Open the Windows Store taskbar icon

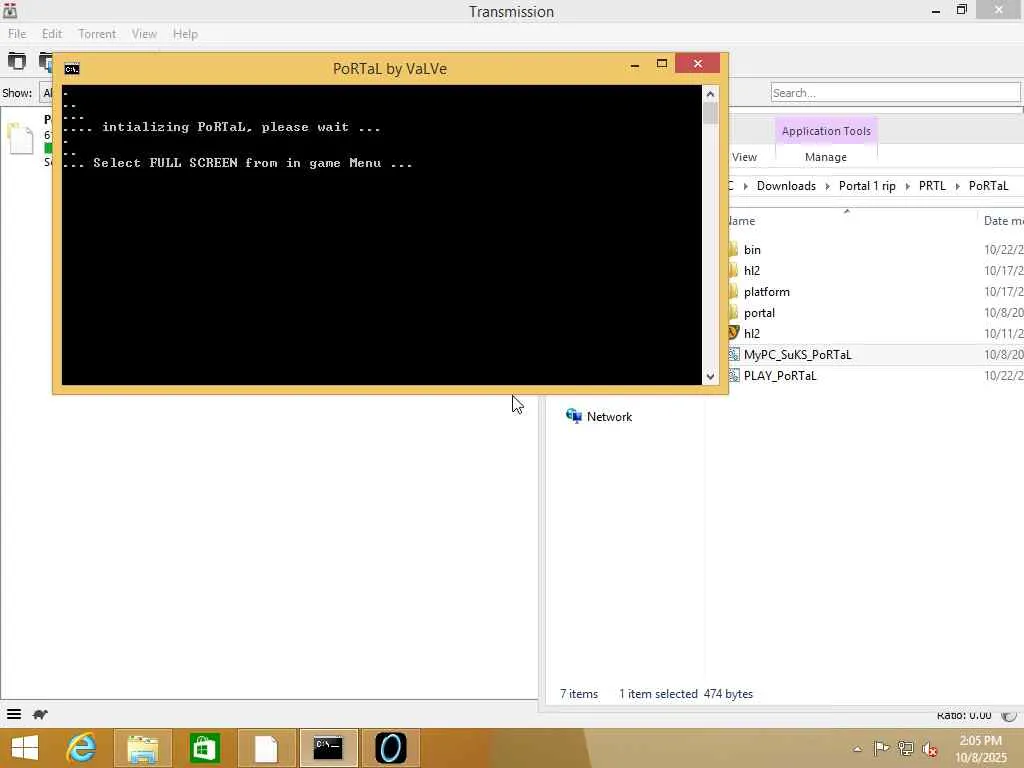pos(204,748)
